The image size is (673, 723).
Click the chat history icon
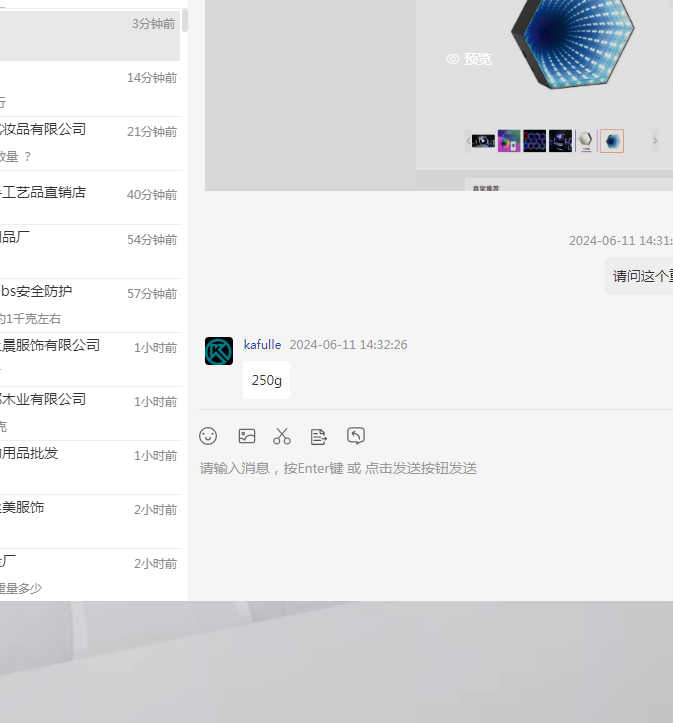point(356,436)
